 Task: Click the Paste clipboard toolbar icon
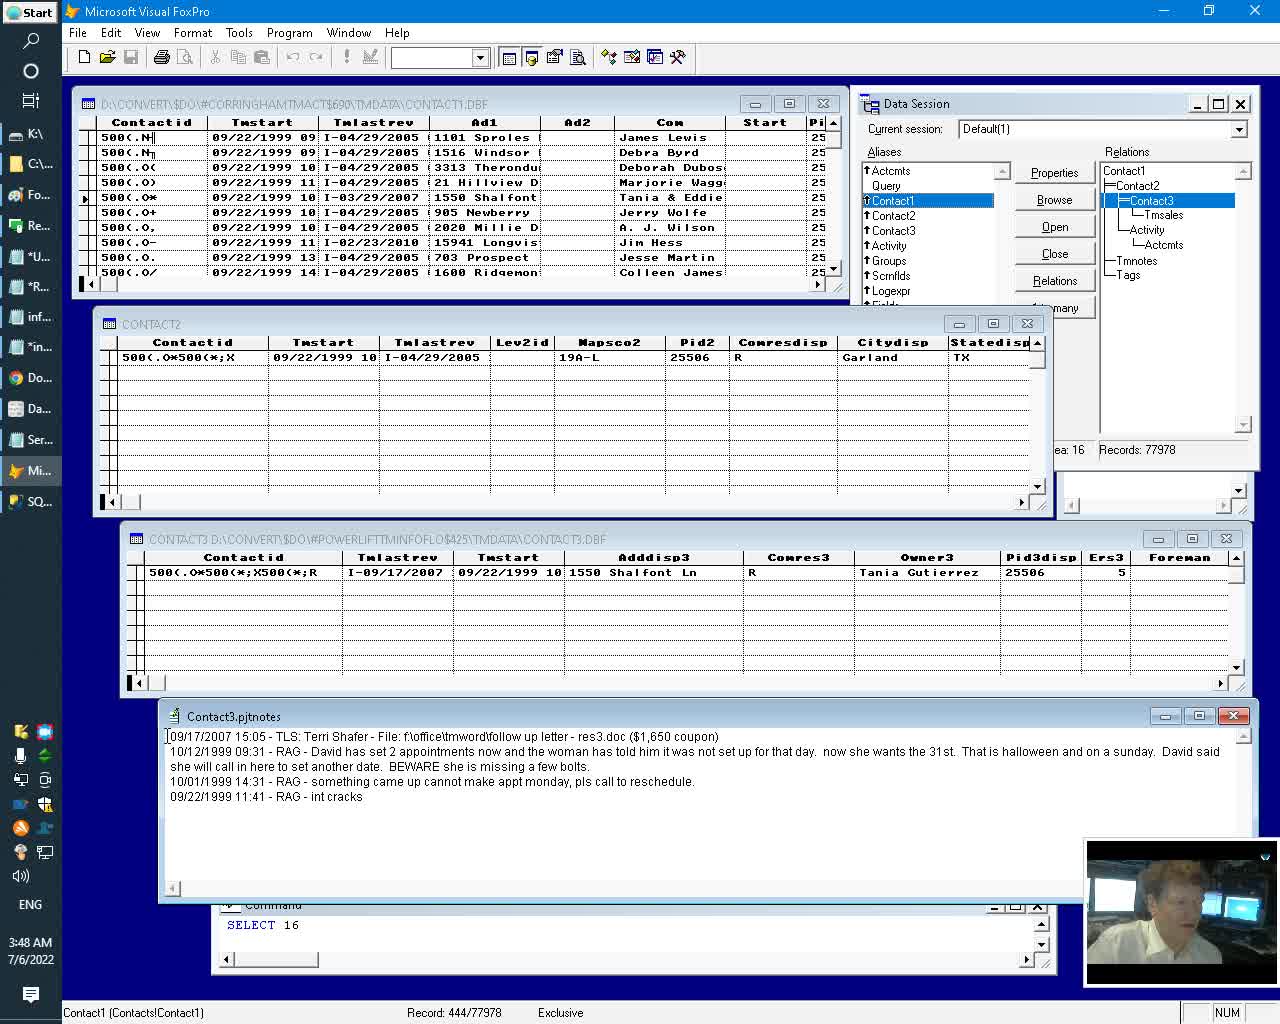pyautogui.click(x=261, y=58)
